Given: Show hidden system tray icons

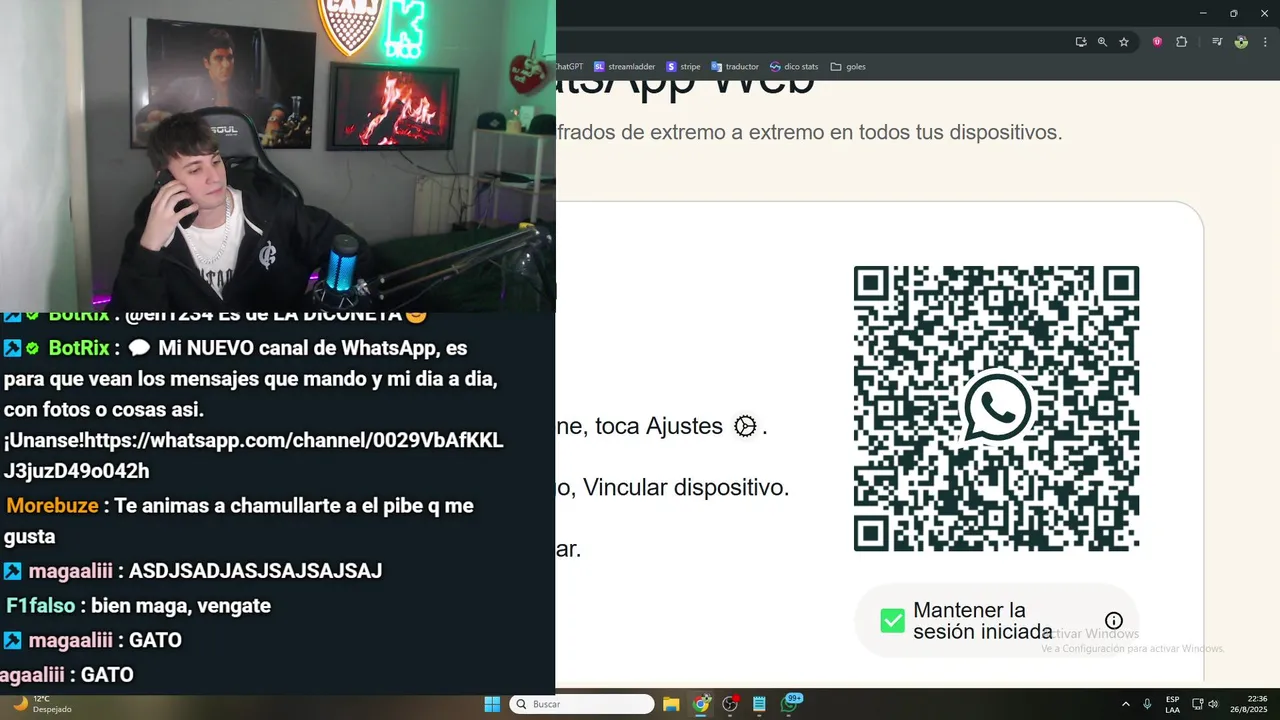Looking at the screenshot, I should (x=1126, y=704).
